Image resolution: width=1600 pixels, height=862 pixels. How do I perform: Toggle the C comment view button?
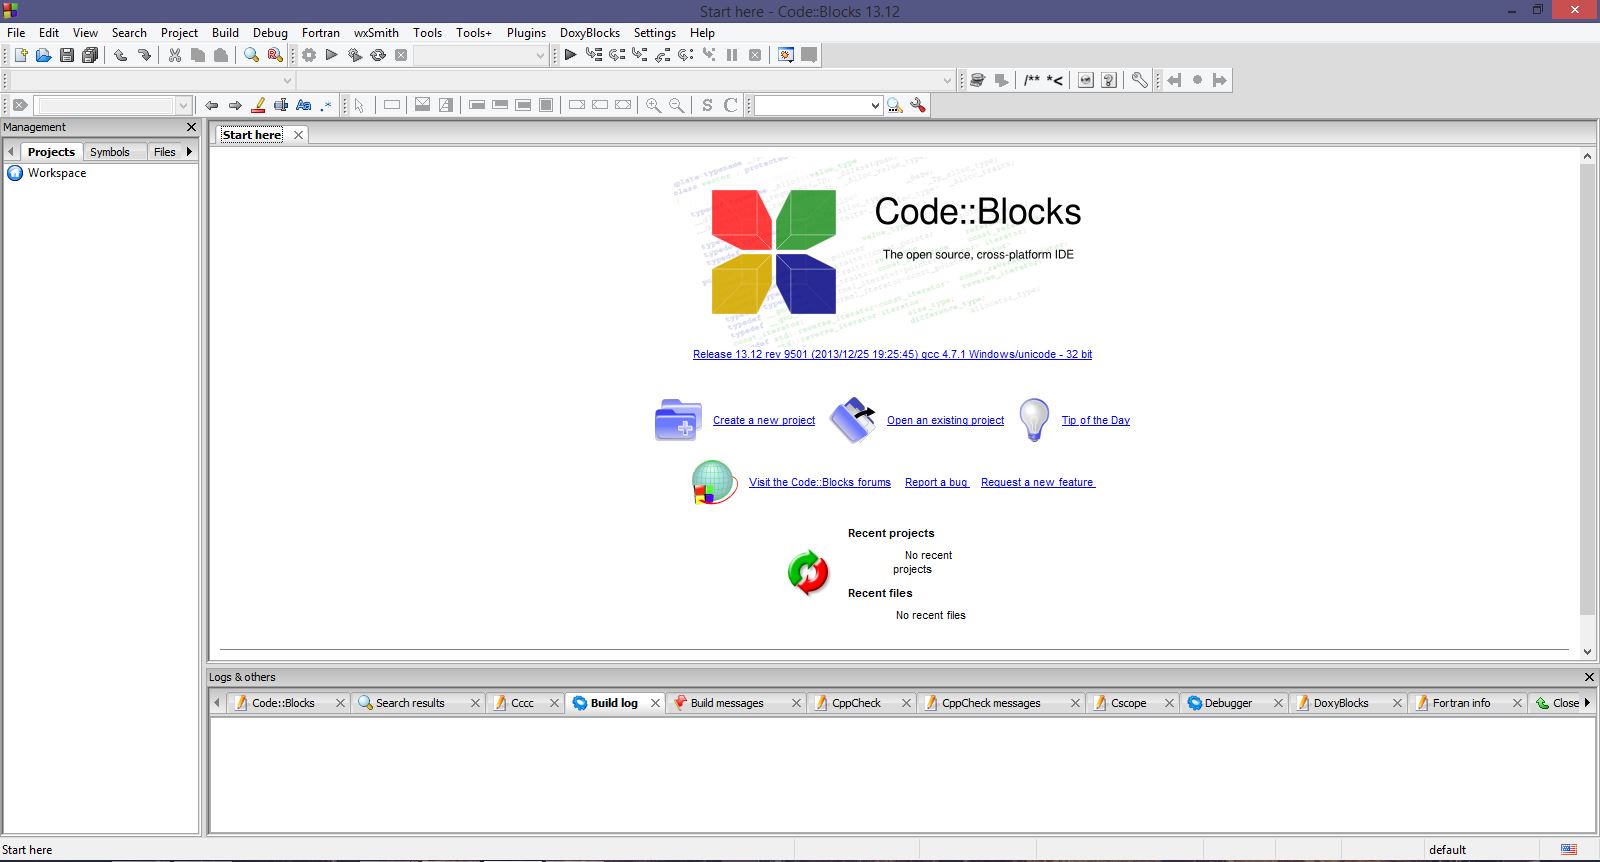[731, 105]
